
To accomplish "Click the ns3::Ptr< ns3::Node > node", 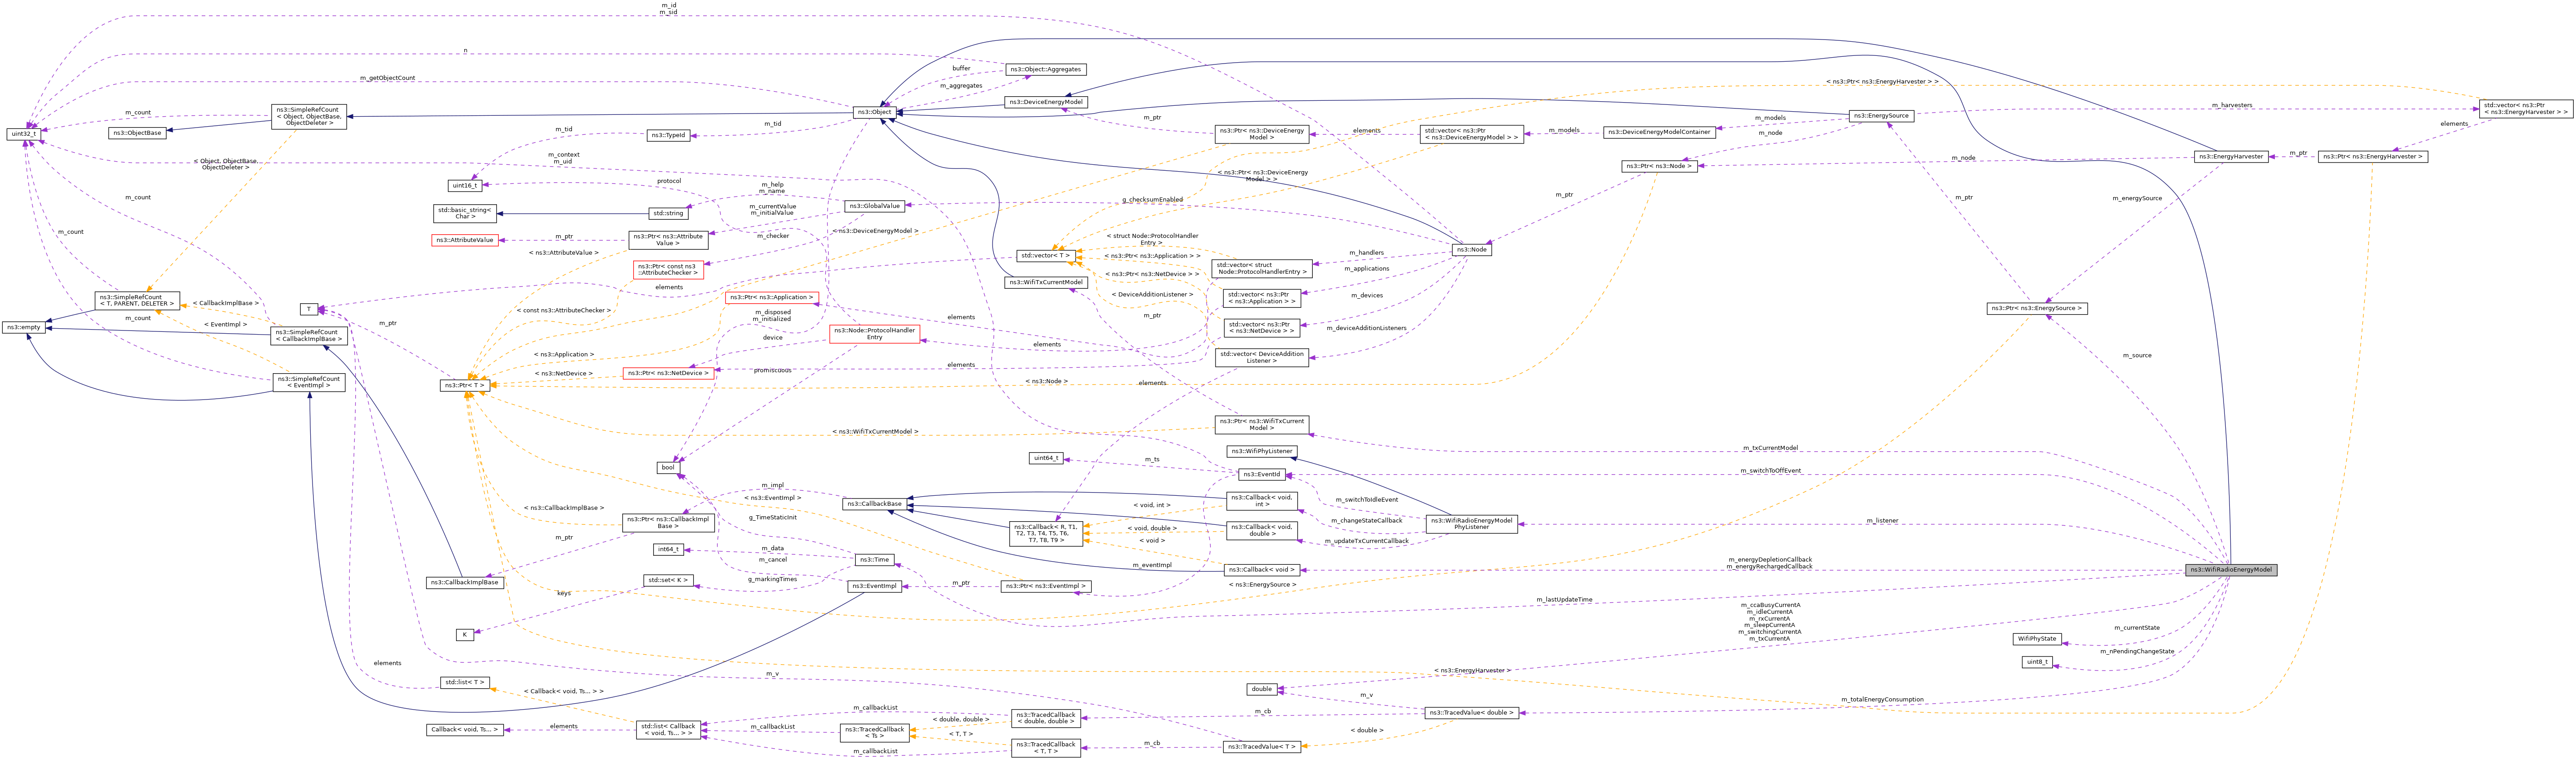I will click(1659, 166).
